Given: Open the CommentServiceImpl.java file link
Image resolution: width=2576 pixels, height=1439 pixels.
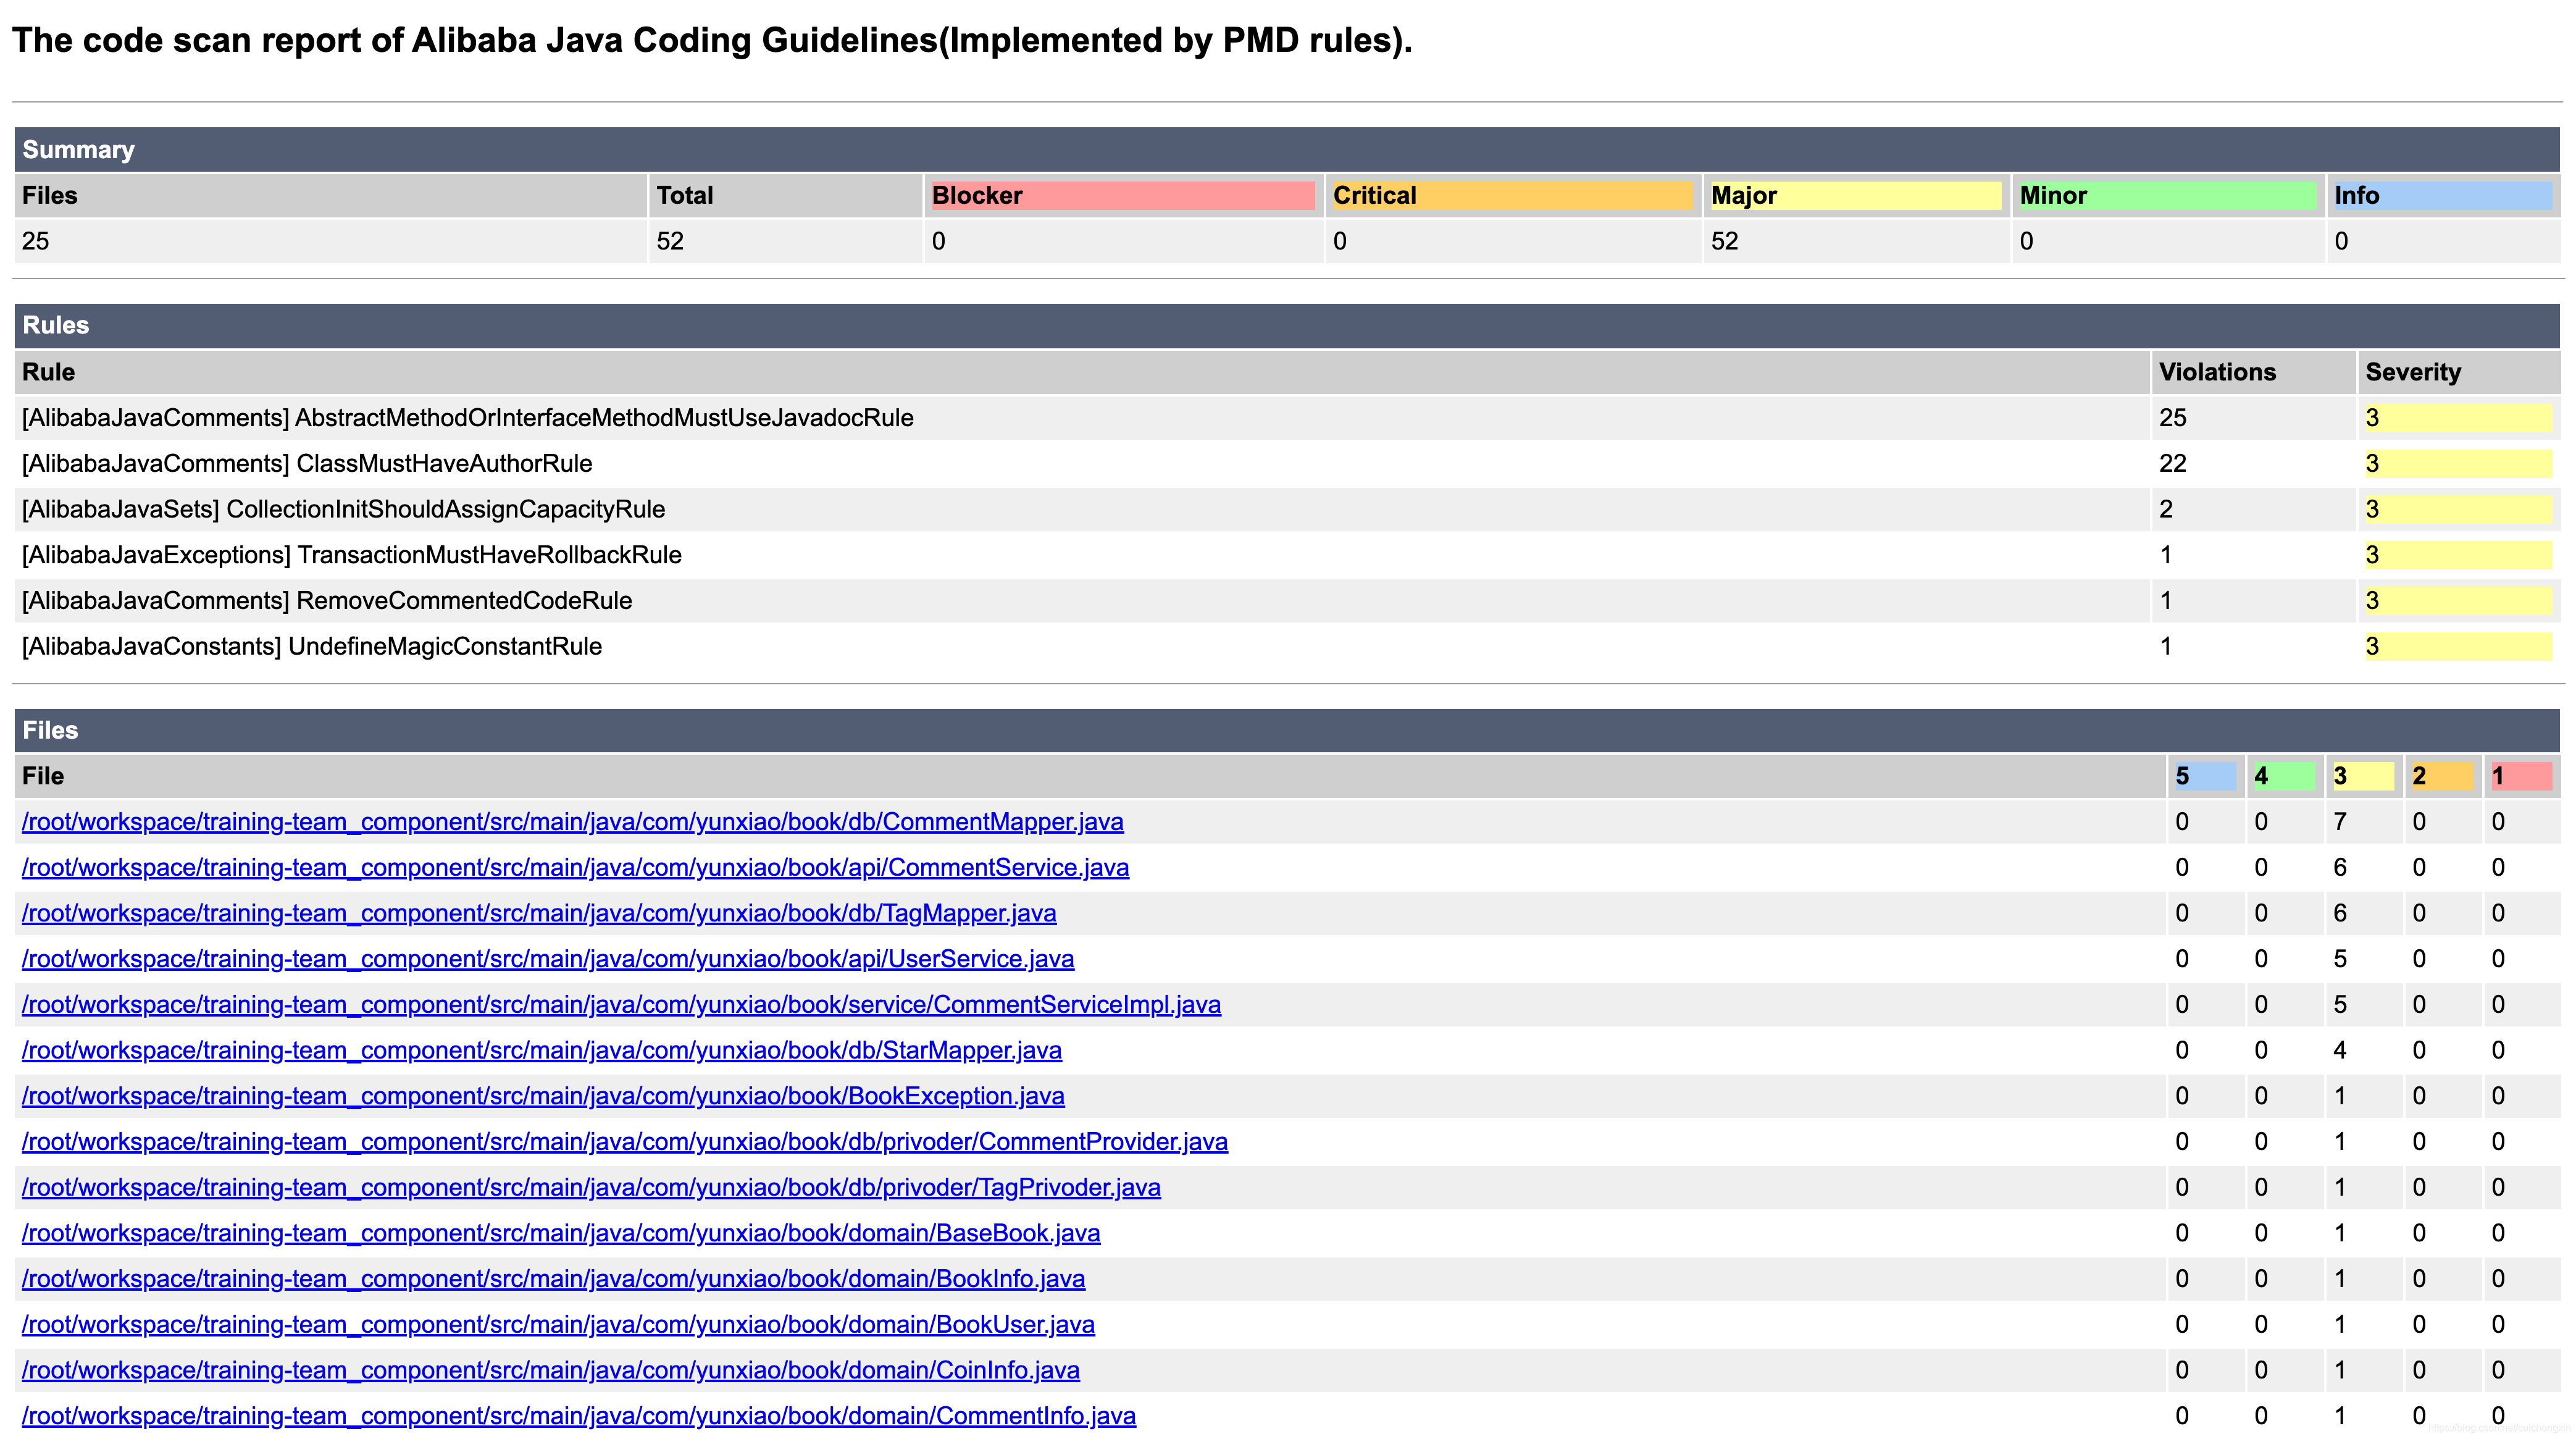Looking at the screenshot, I should (621, 1005).
